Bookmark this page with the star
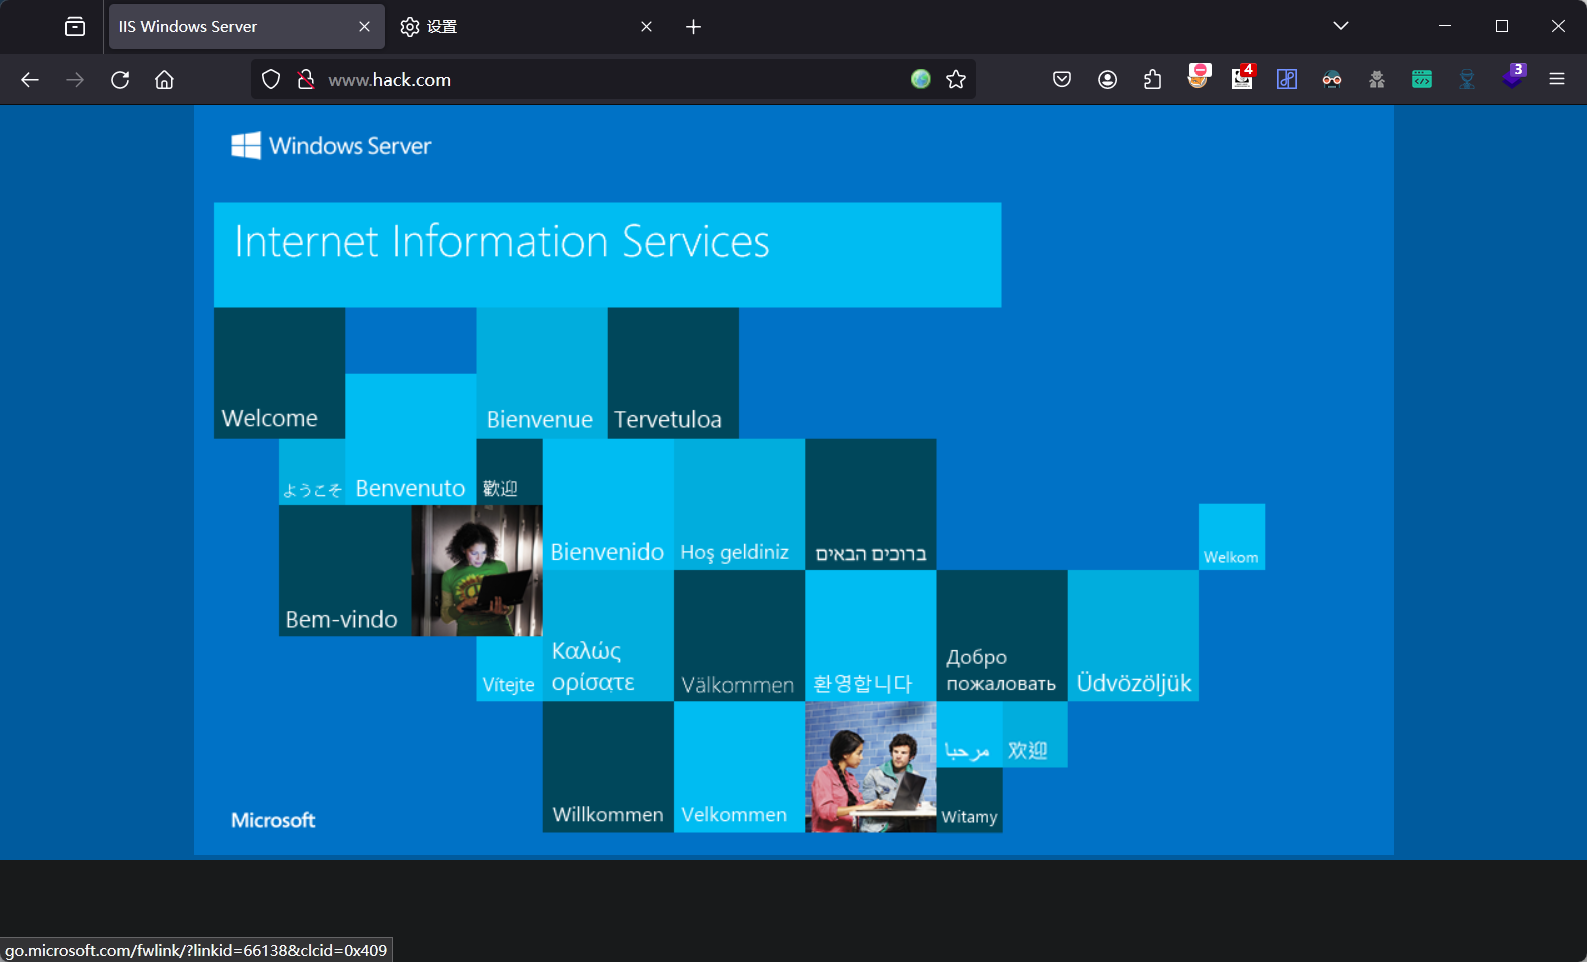1587x962 pixels. (956, 79)
